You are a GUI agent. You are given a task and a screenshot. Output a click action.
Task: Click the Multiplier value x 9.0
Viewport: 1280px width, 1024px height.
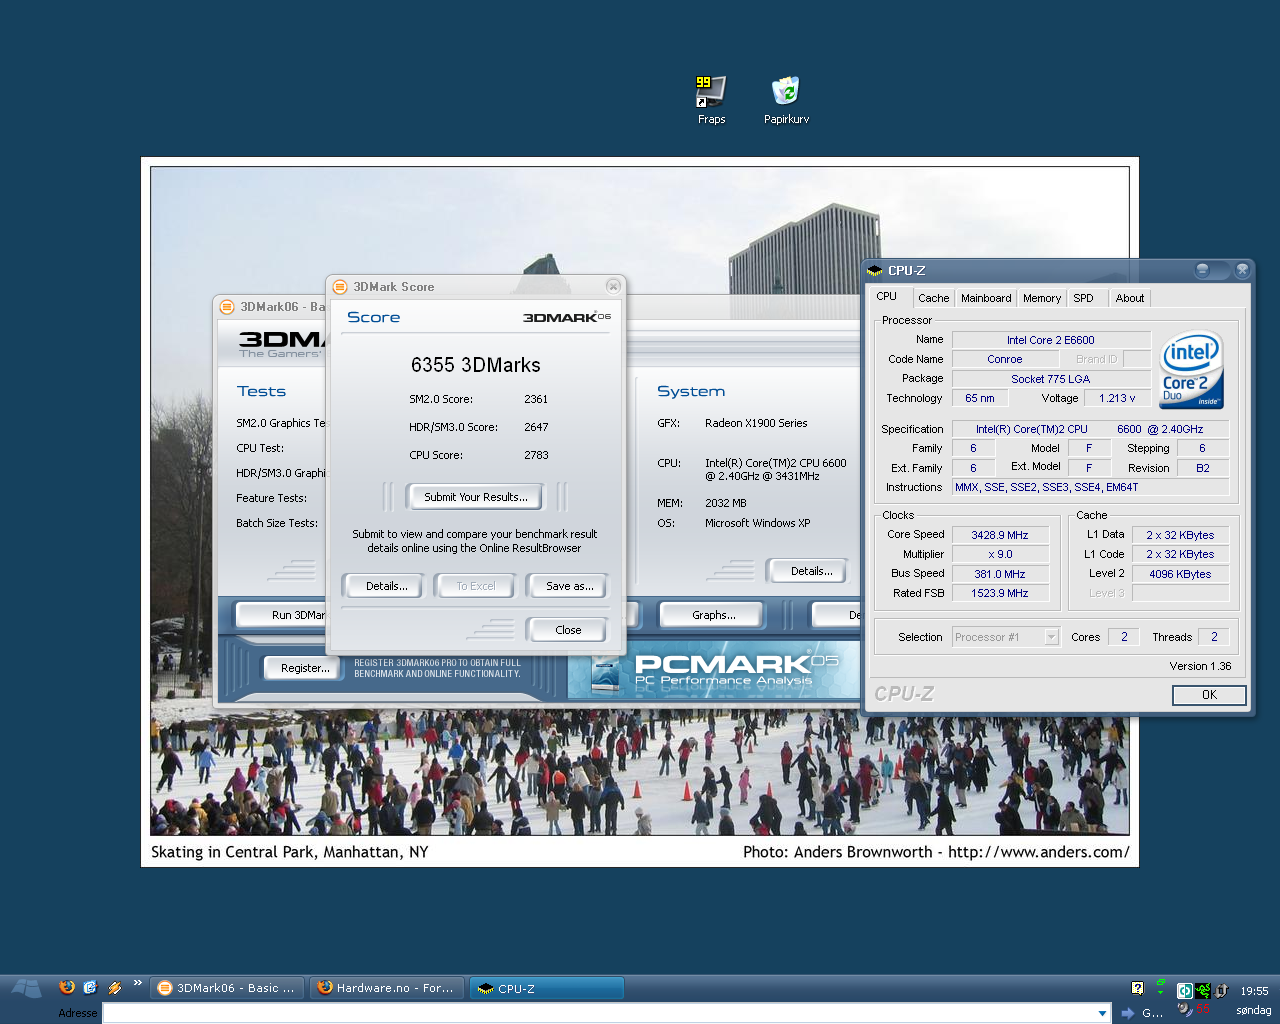(x=1000, y=554)
